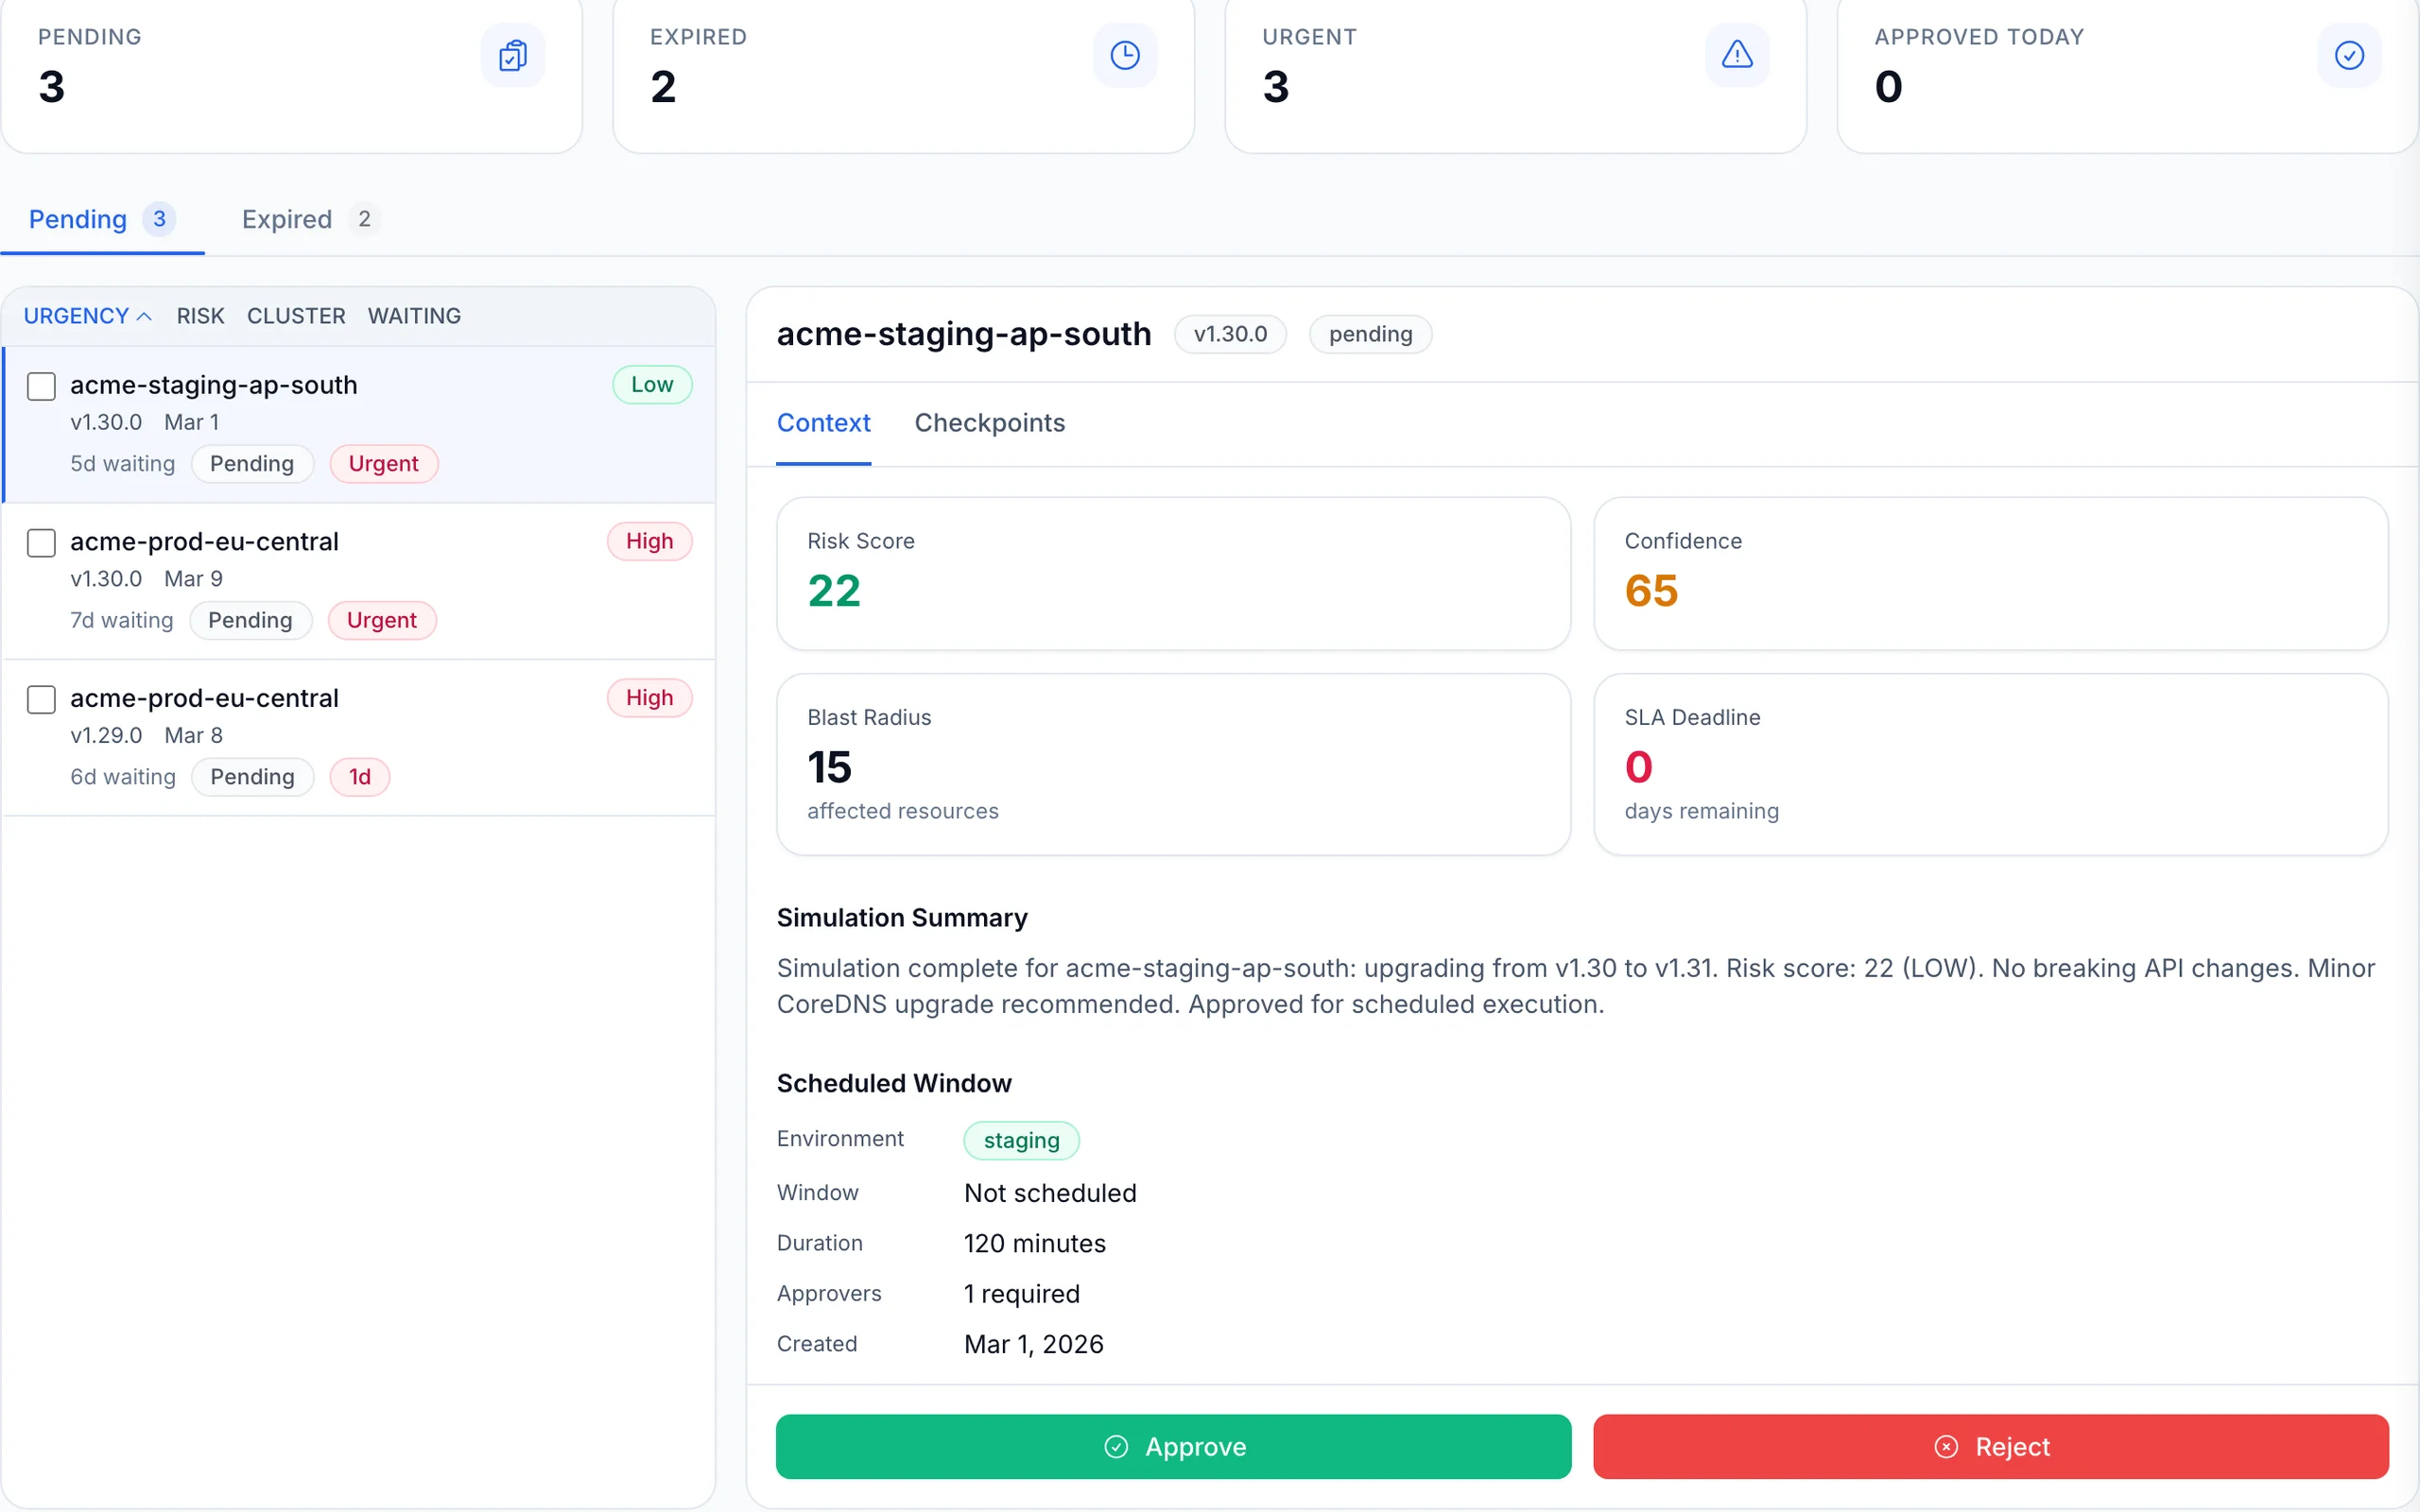2420x1512 pixels.
Task: Sort the list by WAITING time
Action: 414,315
